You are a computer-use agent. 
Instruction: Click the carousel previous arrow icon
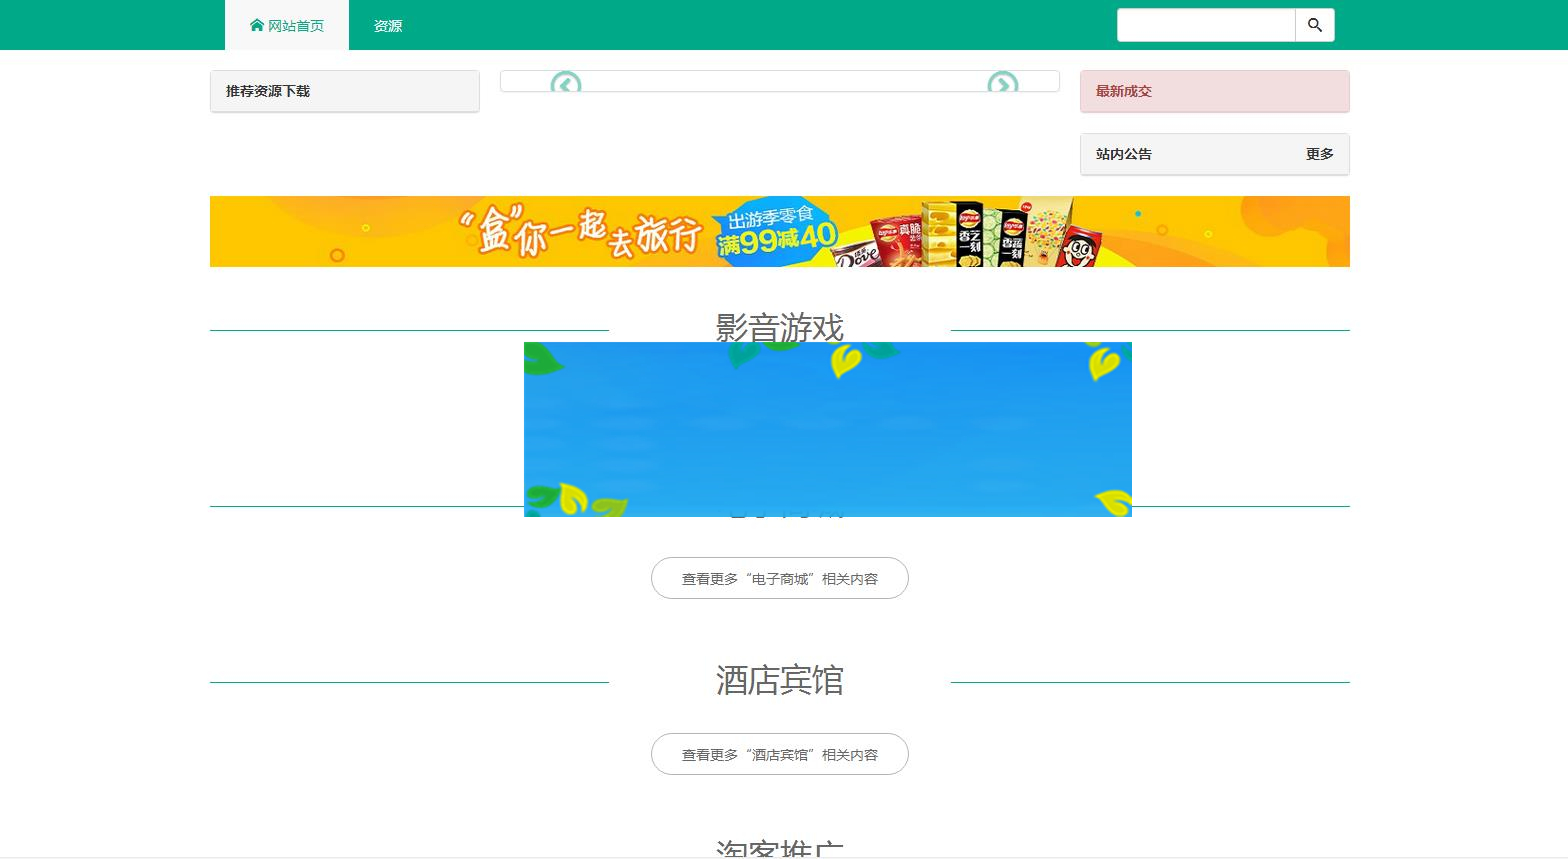pos(566,83)
